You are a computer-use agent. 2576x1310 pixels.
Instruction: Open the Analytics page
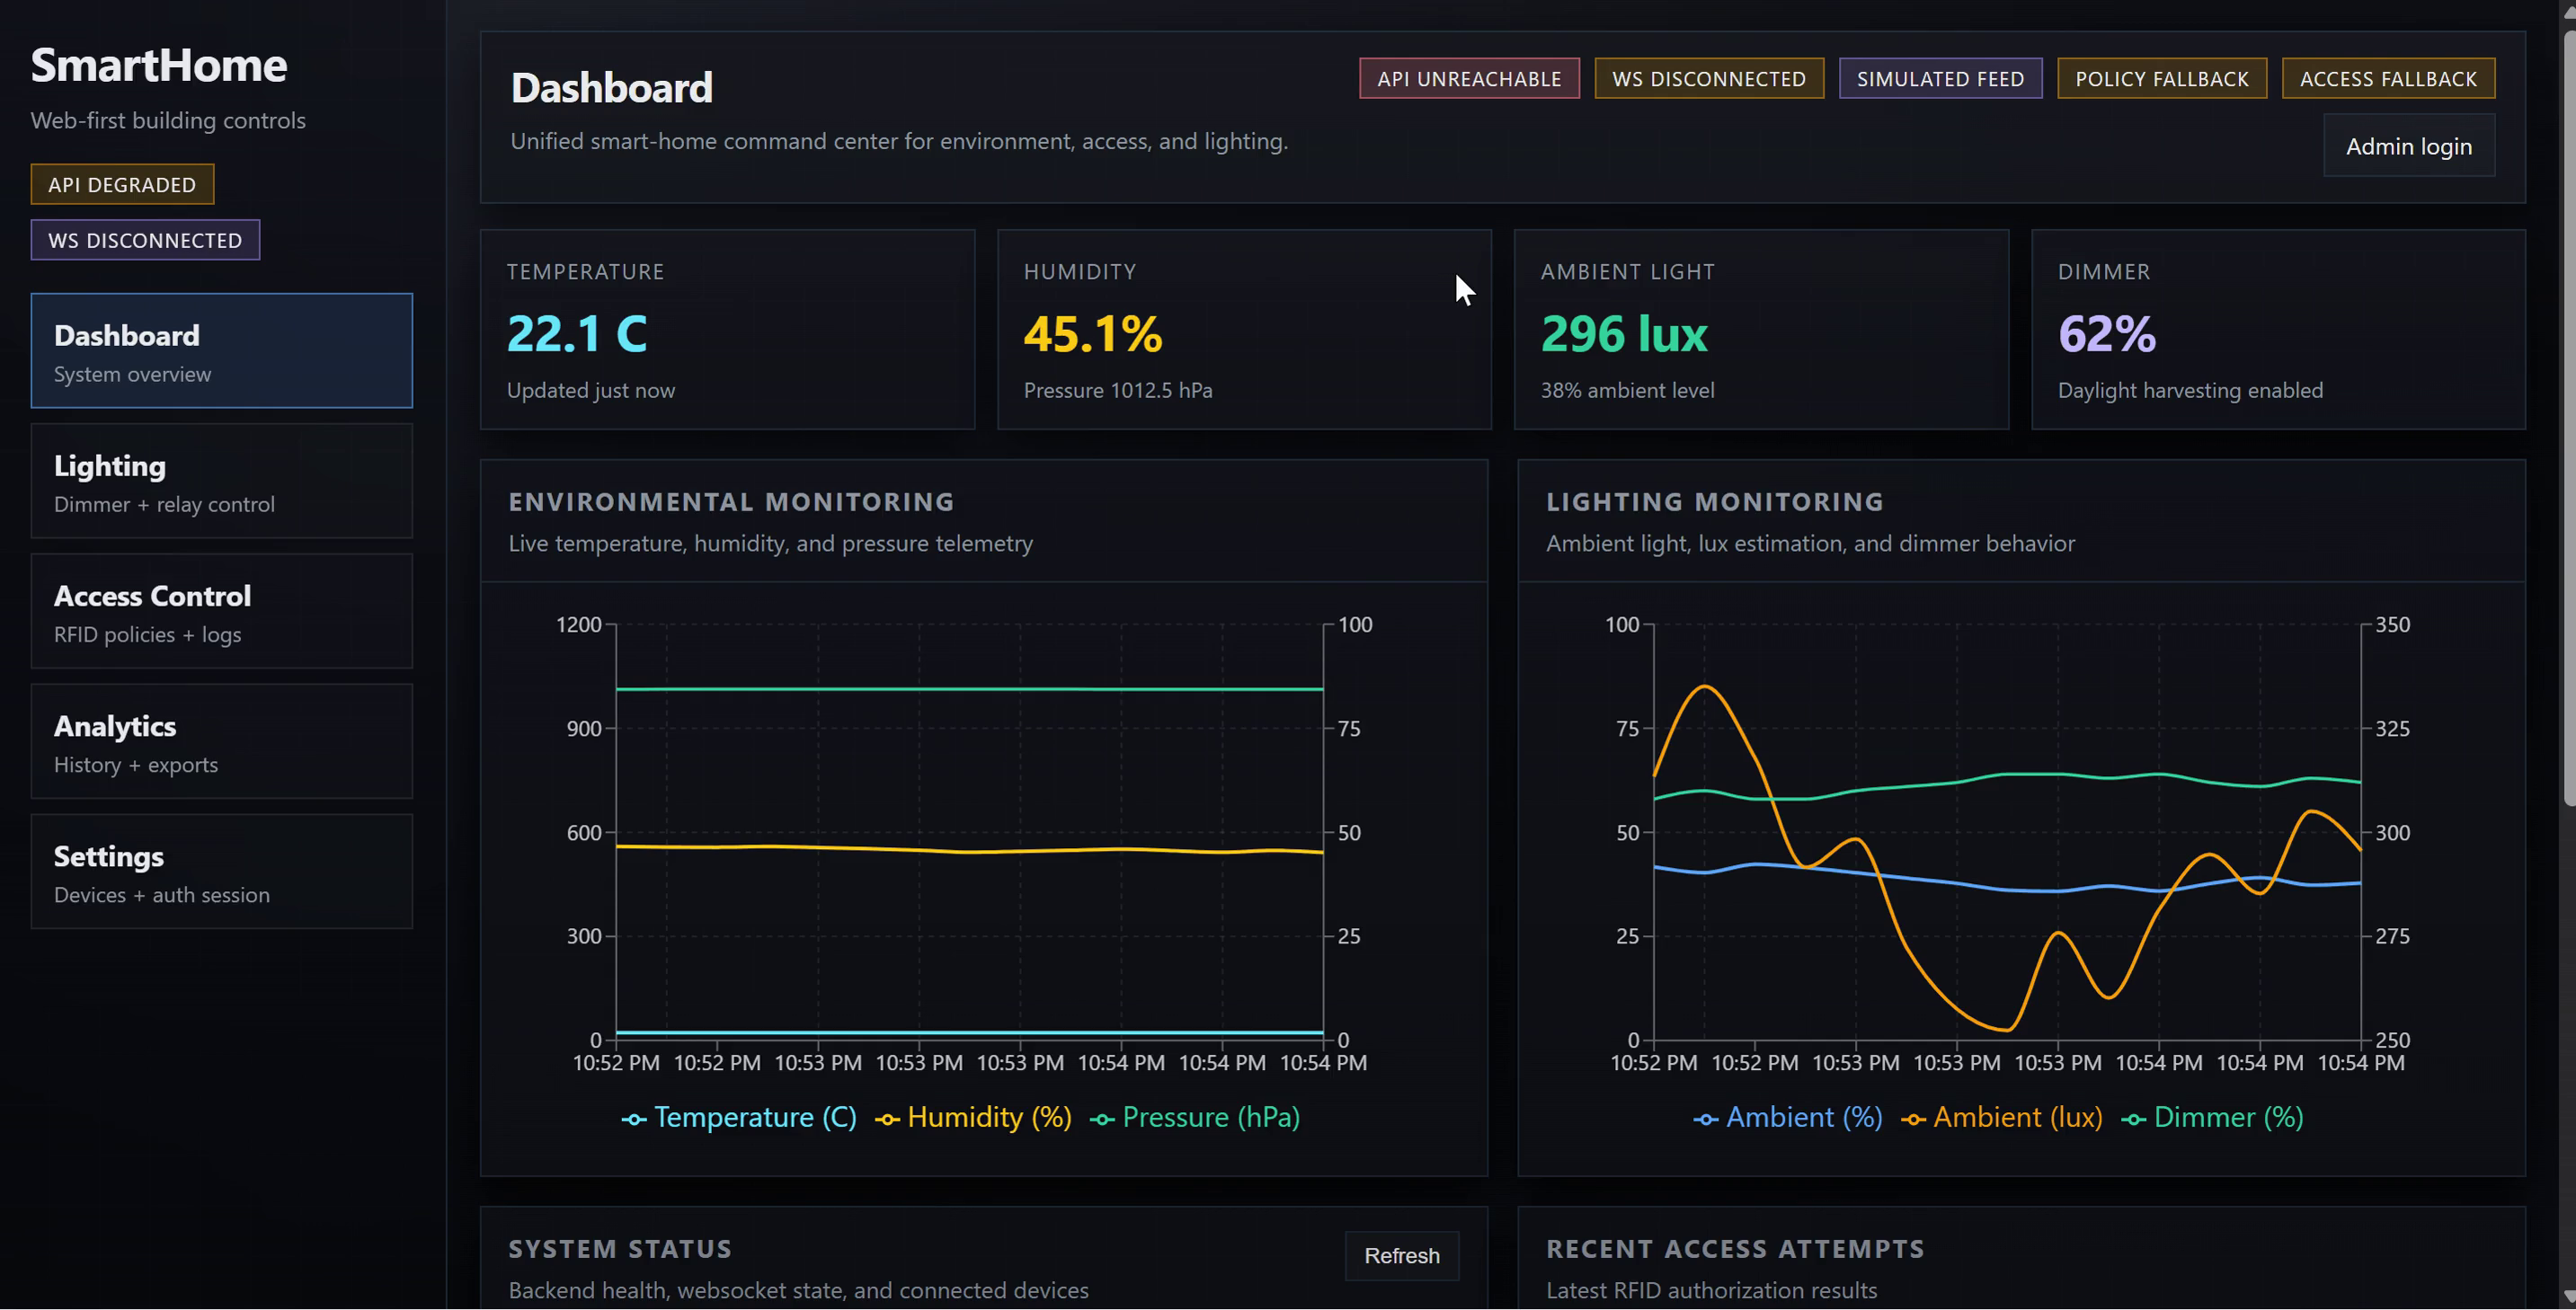(x=221, y=741)
